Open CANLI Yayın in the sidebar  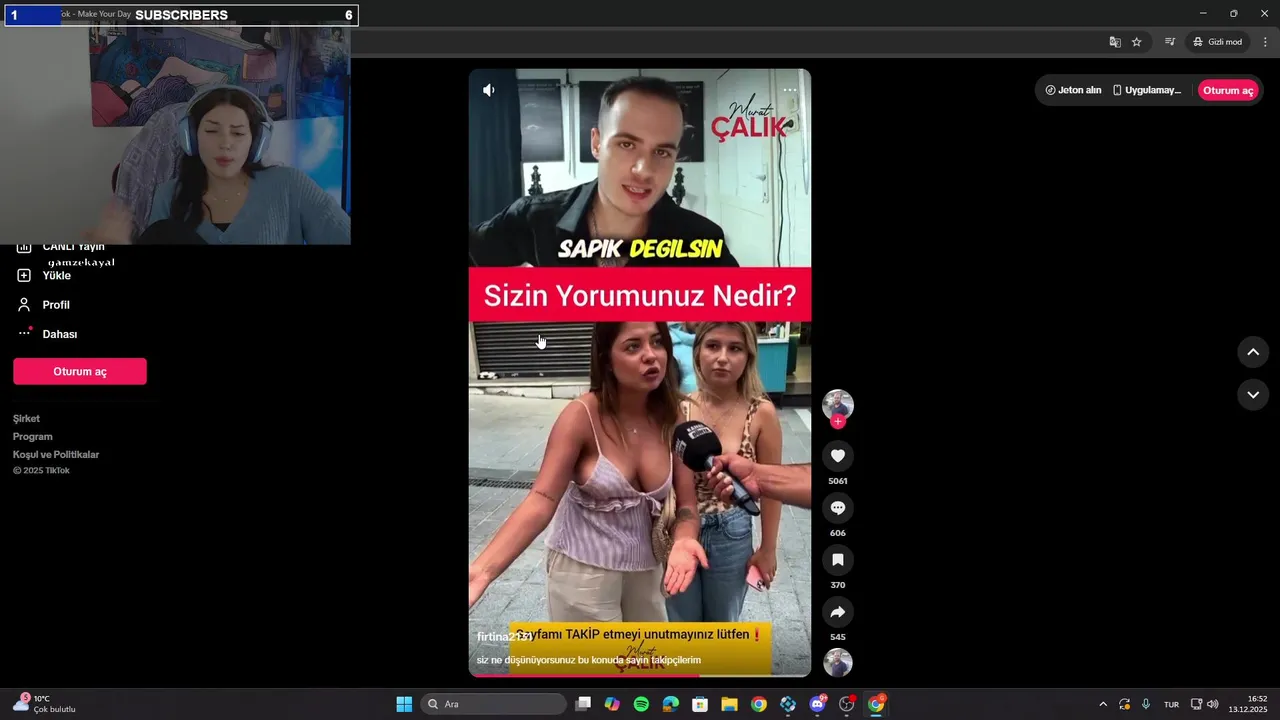pyautogui.click(x=60, y=247)
